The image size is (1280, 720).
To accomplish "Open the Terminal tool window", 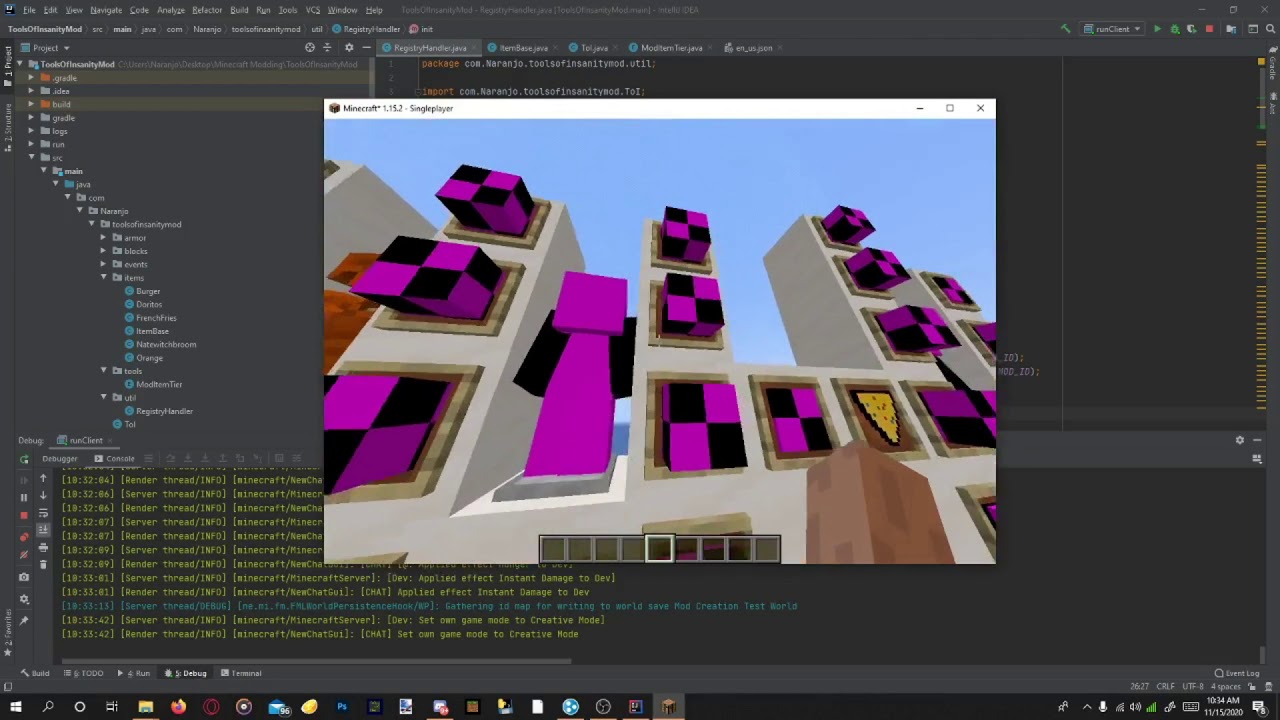I will point(240,673).
